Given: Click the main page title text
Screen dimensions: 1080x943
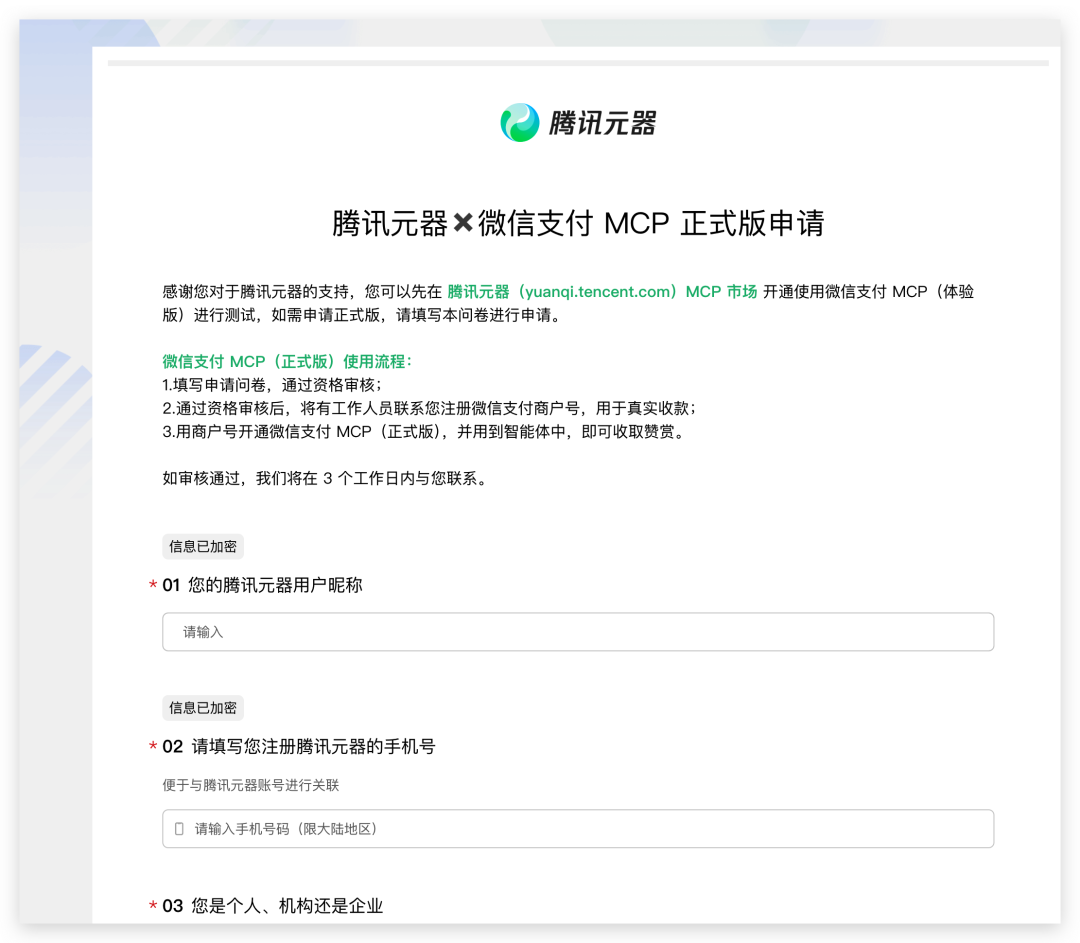Looking at the screenshot, I should 577,223.
